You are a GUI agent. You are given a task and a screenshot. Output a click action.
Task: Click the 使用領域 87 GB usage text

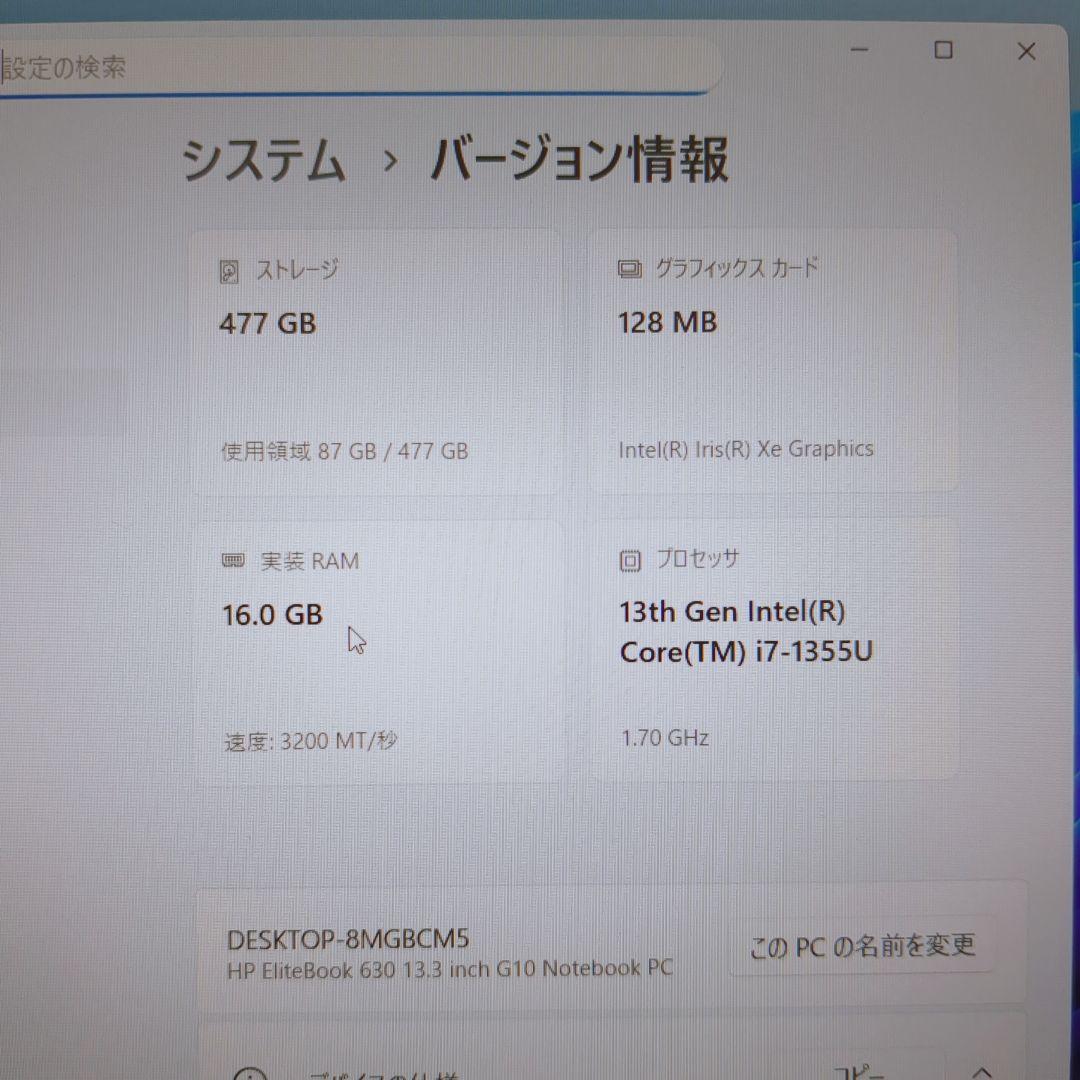pos(343,451)
